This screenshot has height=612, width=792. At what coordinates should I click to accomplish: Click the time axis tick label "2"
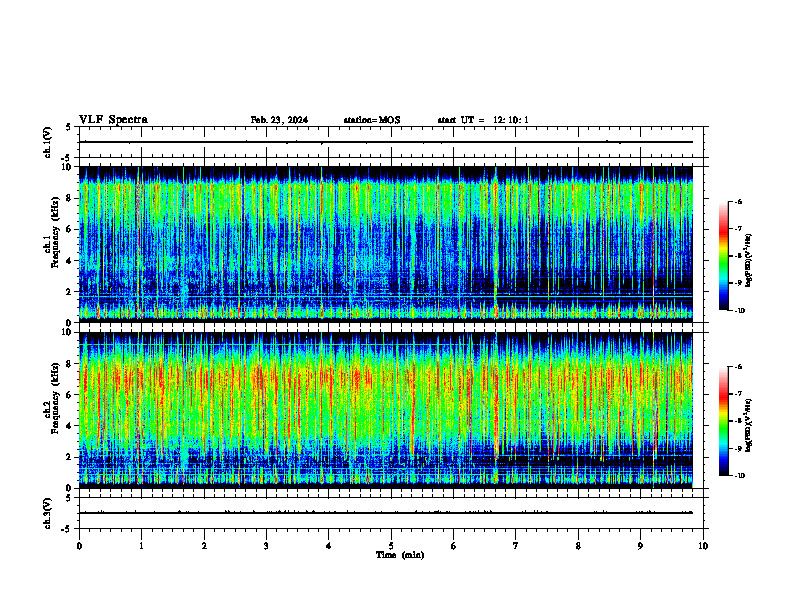coord(204,546)
